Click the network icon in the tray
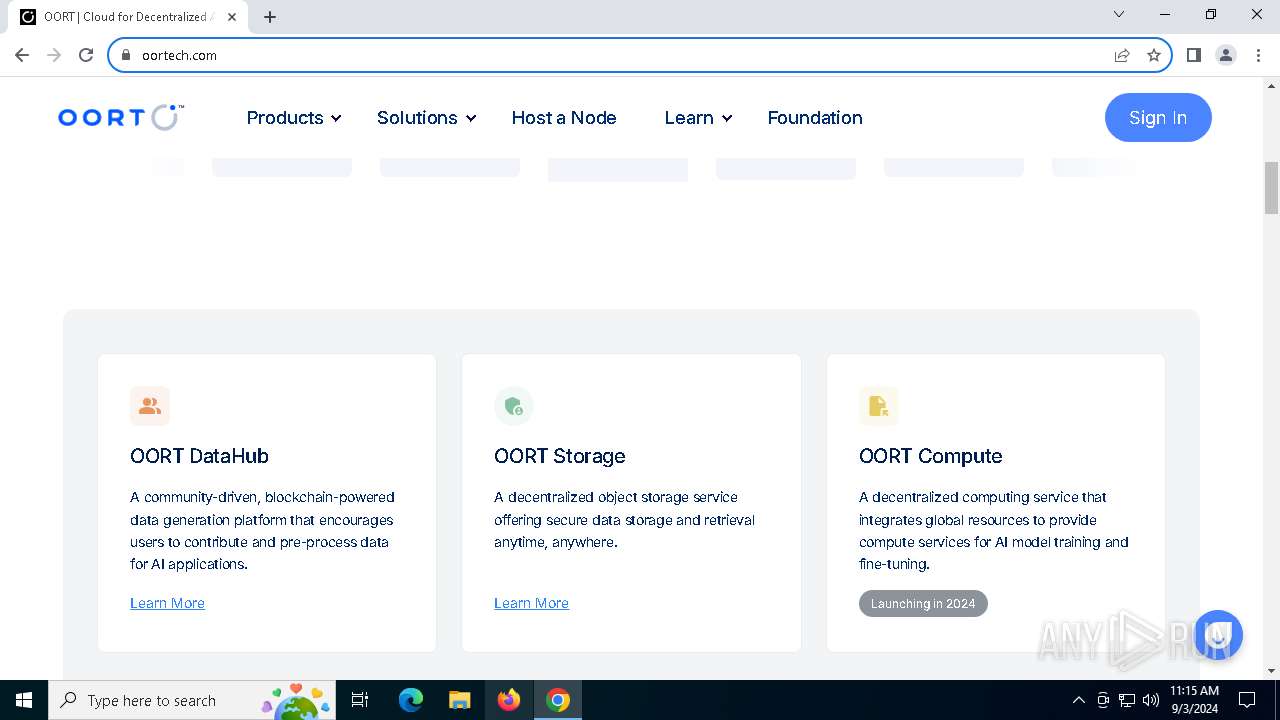The image size is (1280, 720). (1127, 700)
